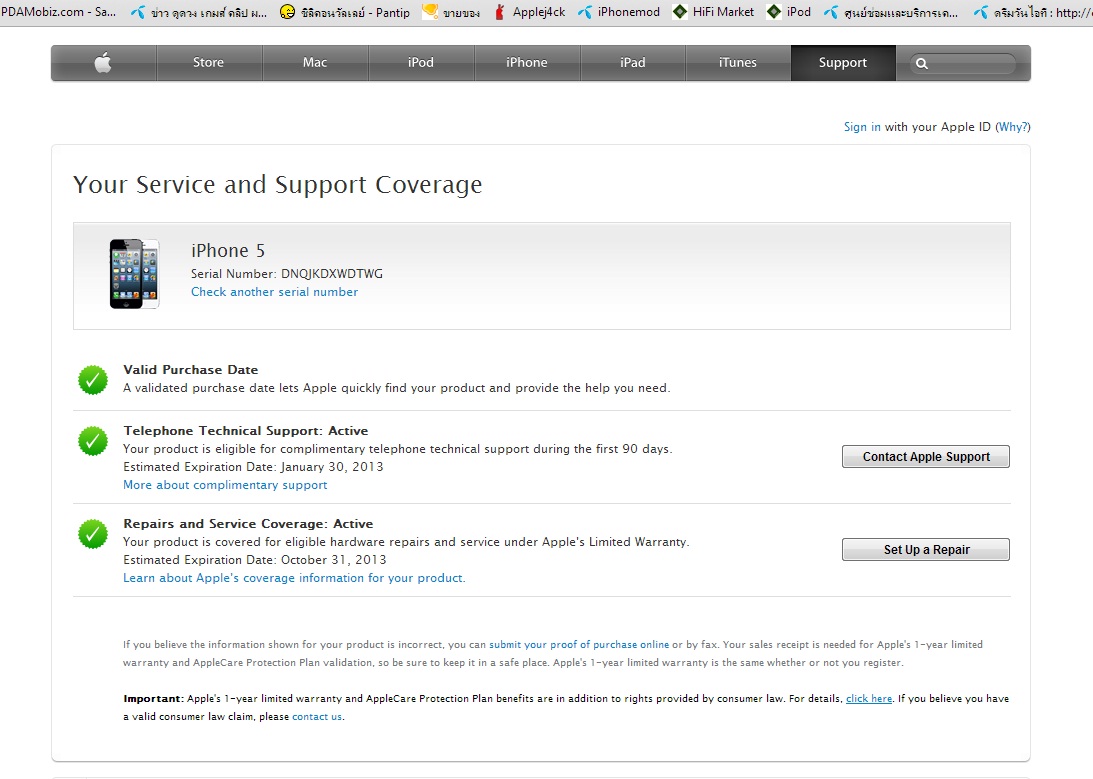Open More about complimentary support link

[225, 485]
